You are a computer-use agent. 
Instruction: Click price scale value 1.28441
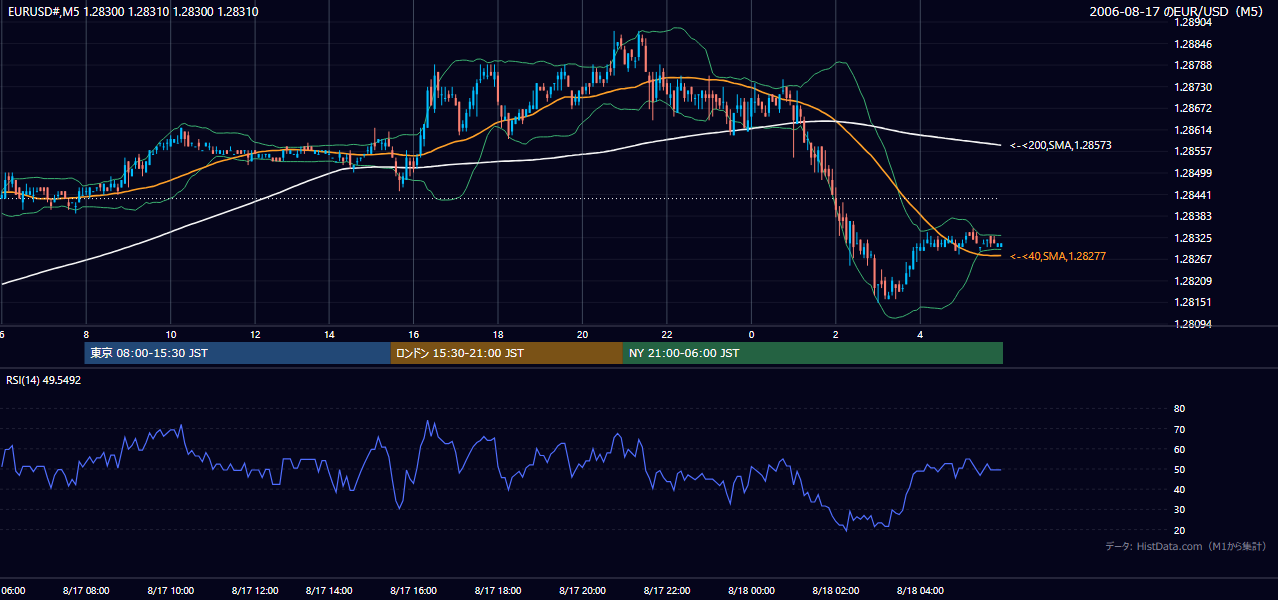pos(1193,195)
